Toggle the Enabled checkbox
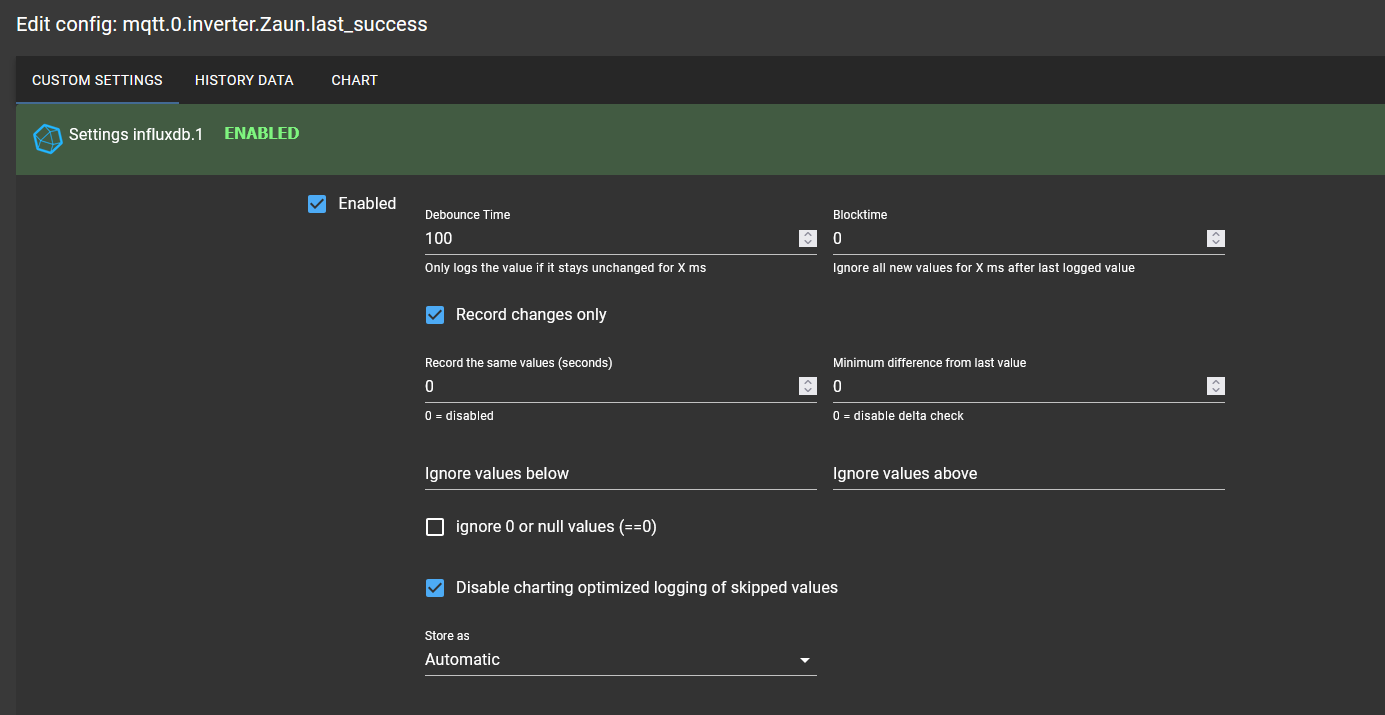The height and width of the screenshot is (715, 1385). [x=317, y=204]
